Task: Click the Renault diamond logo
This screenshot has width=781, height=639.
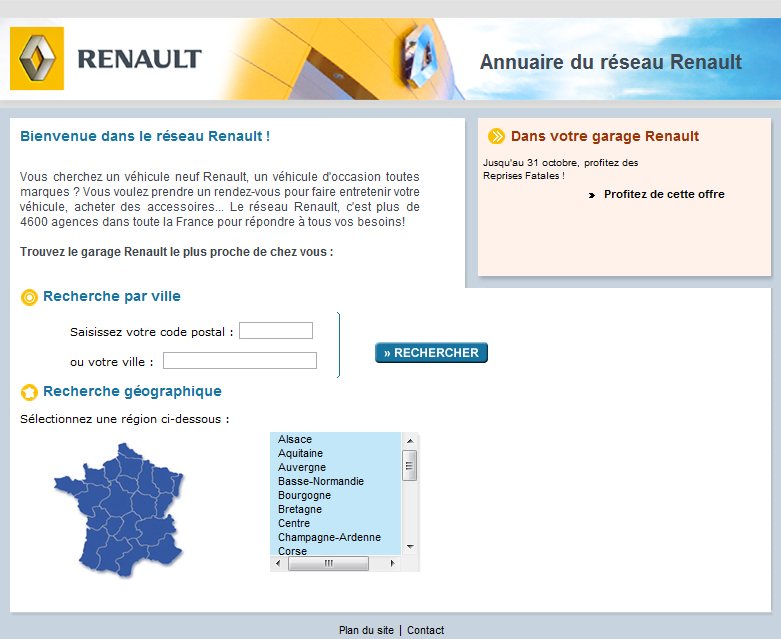Action: (37, 58)
